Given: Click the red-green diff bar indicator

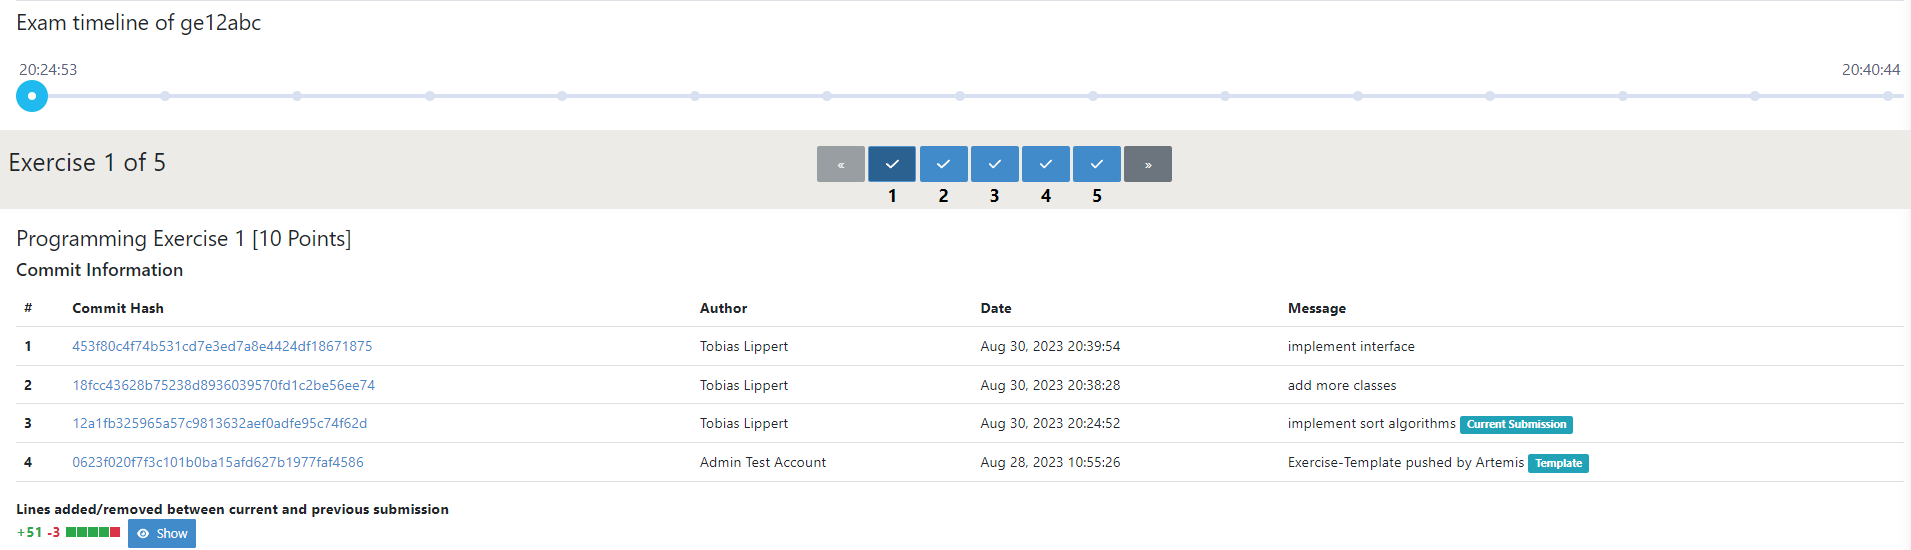Looking at the screenshot, I should 93,532.
